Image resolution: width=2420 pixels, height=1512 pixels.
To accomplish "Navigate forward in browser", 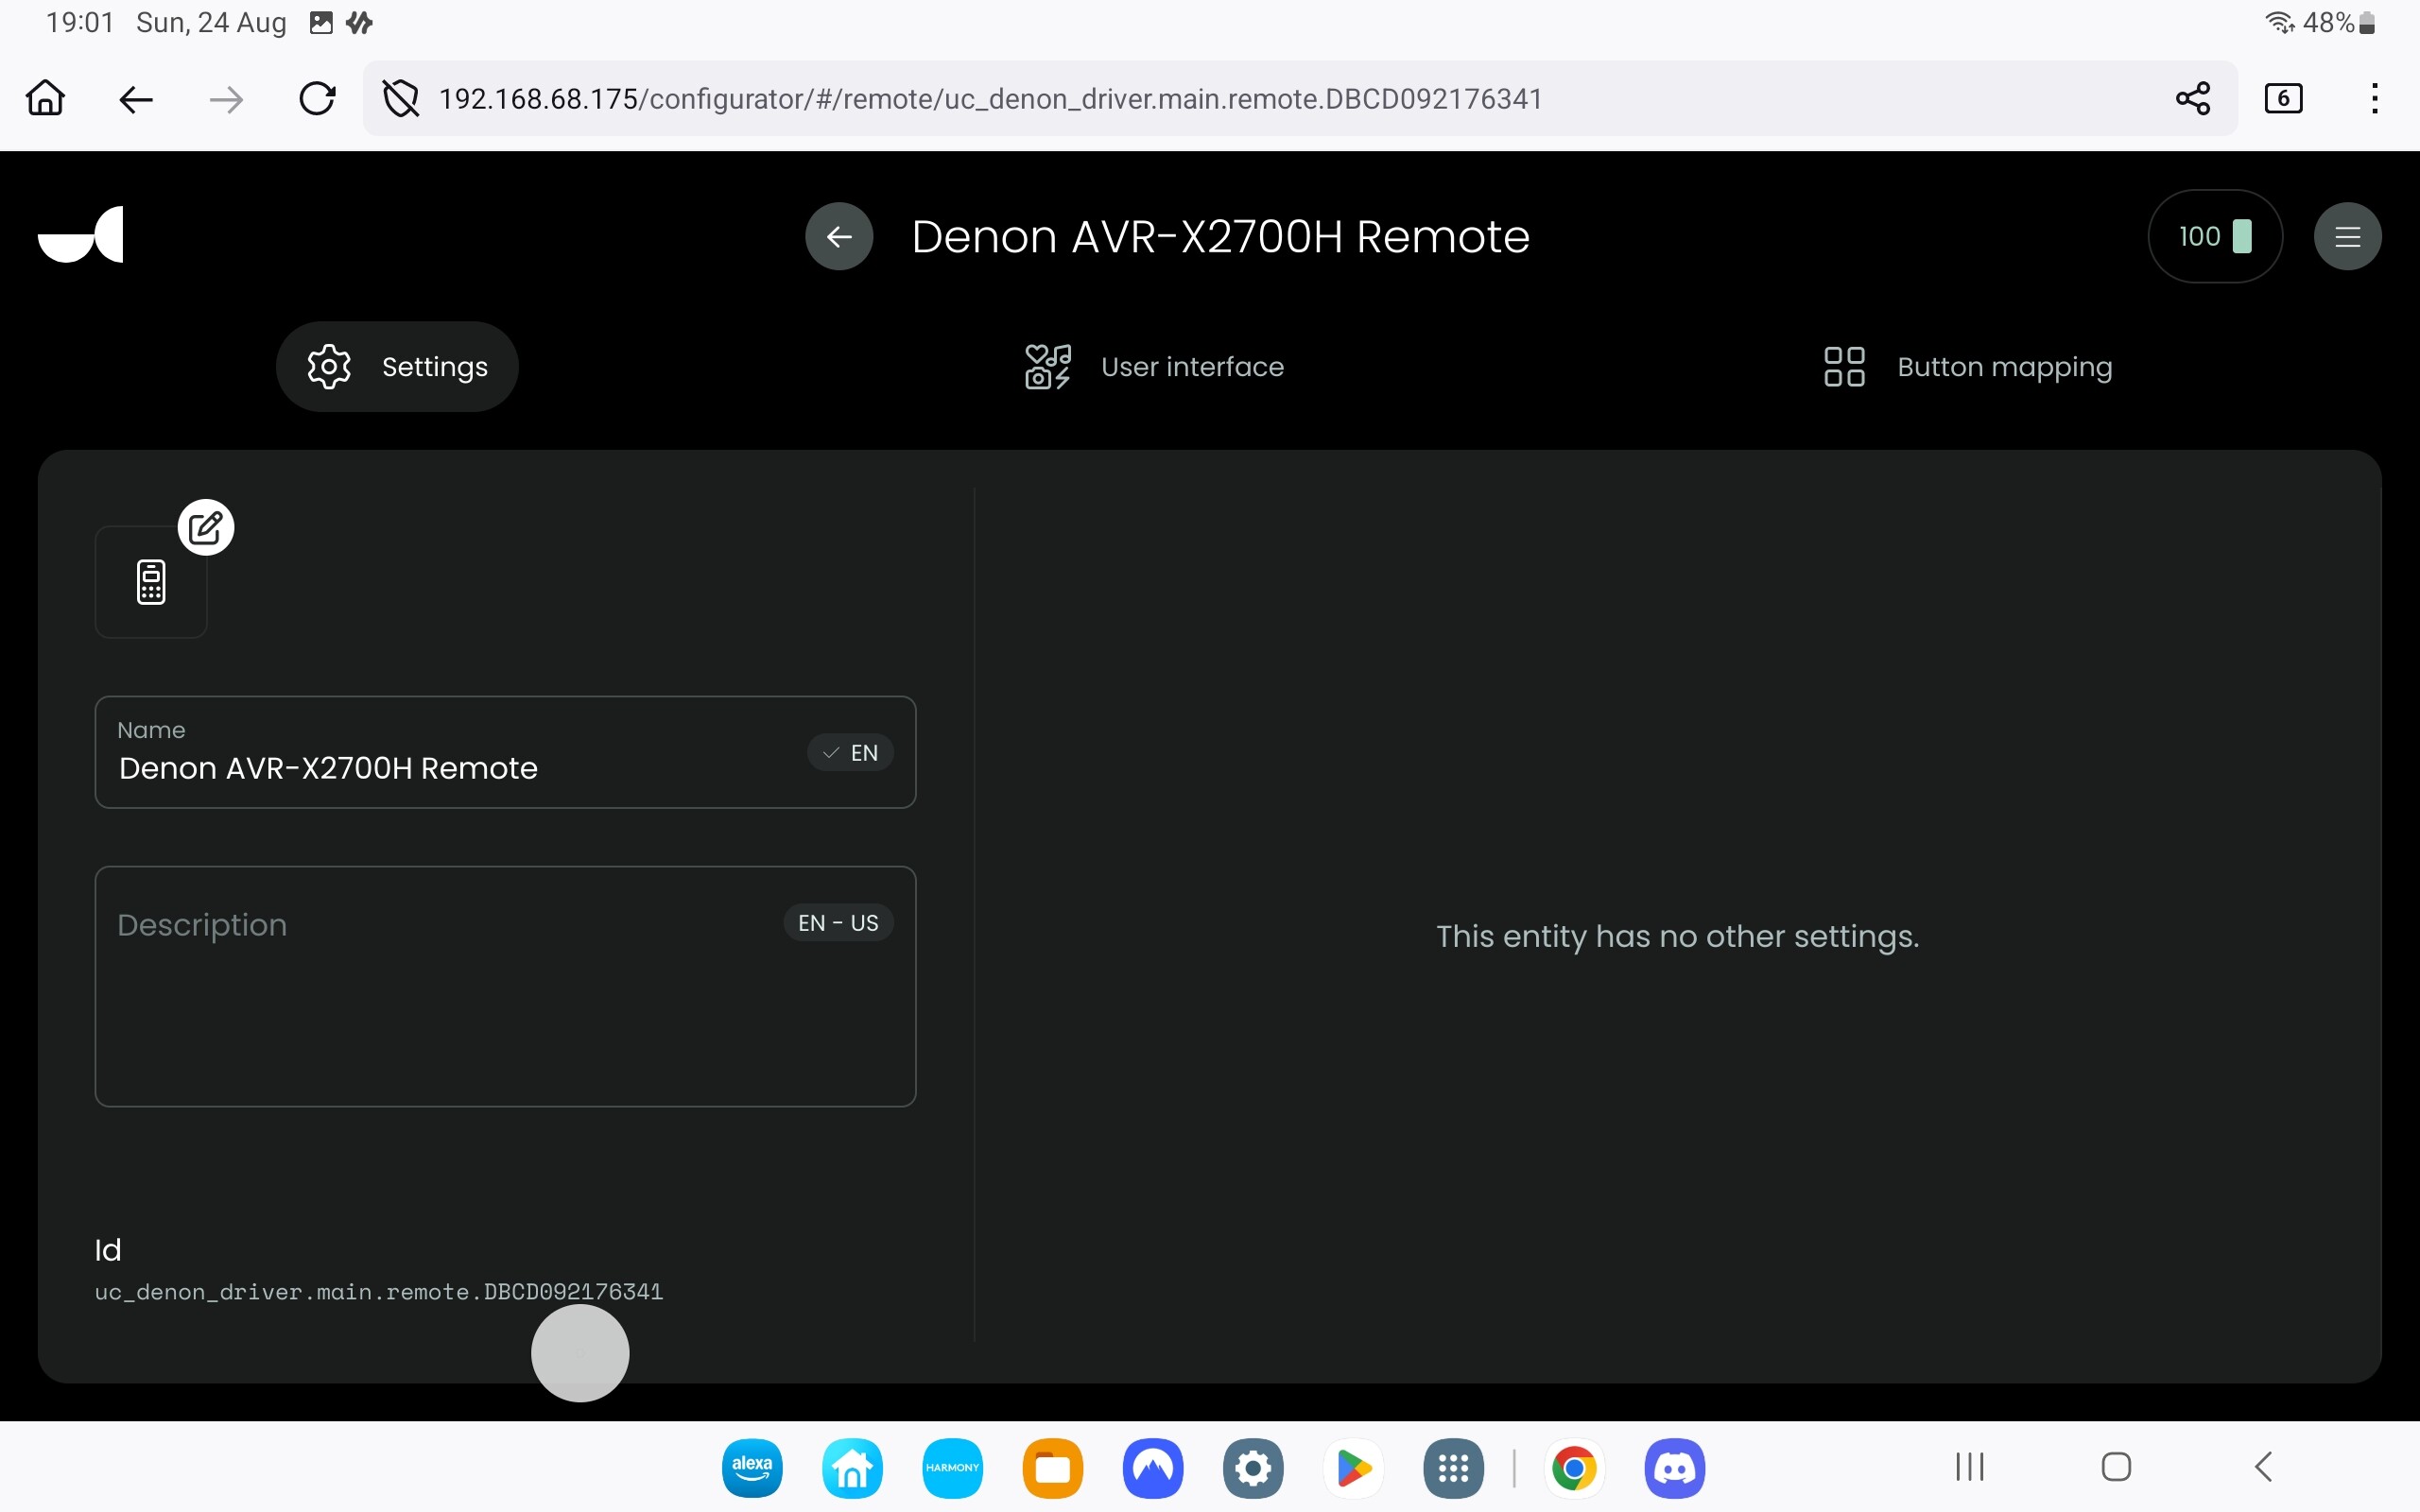I will point(226,99).
